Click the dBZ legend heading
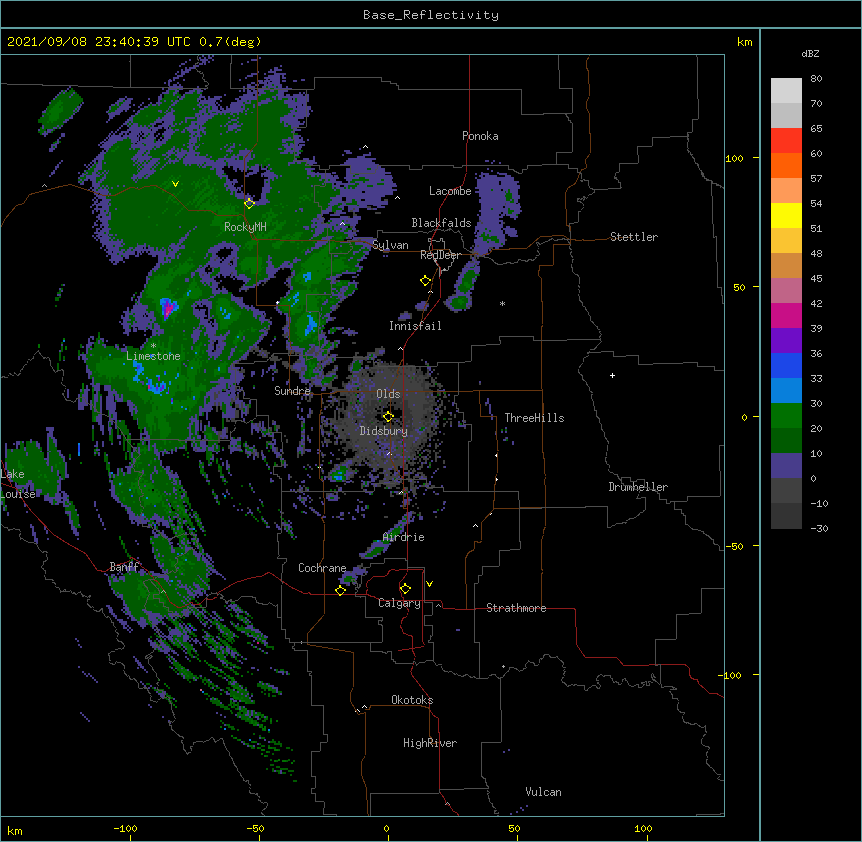 (x=810, y=54)
